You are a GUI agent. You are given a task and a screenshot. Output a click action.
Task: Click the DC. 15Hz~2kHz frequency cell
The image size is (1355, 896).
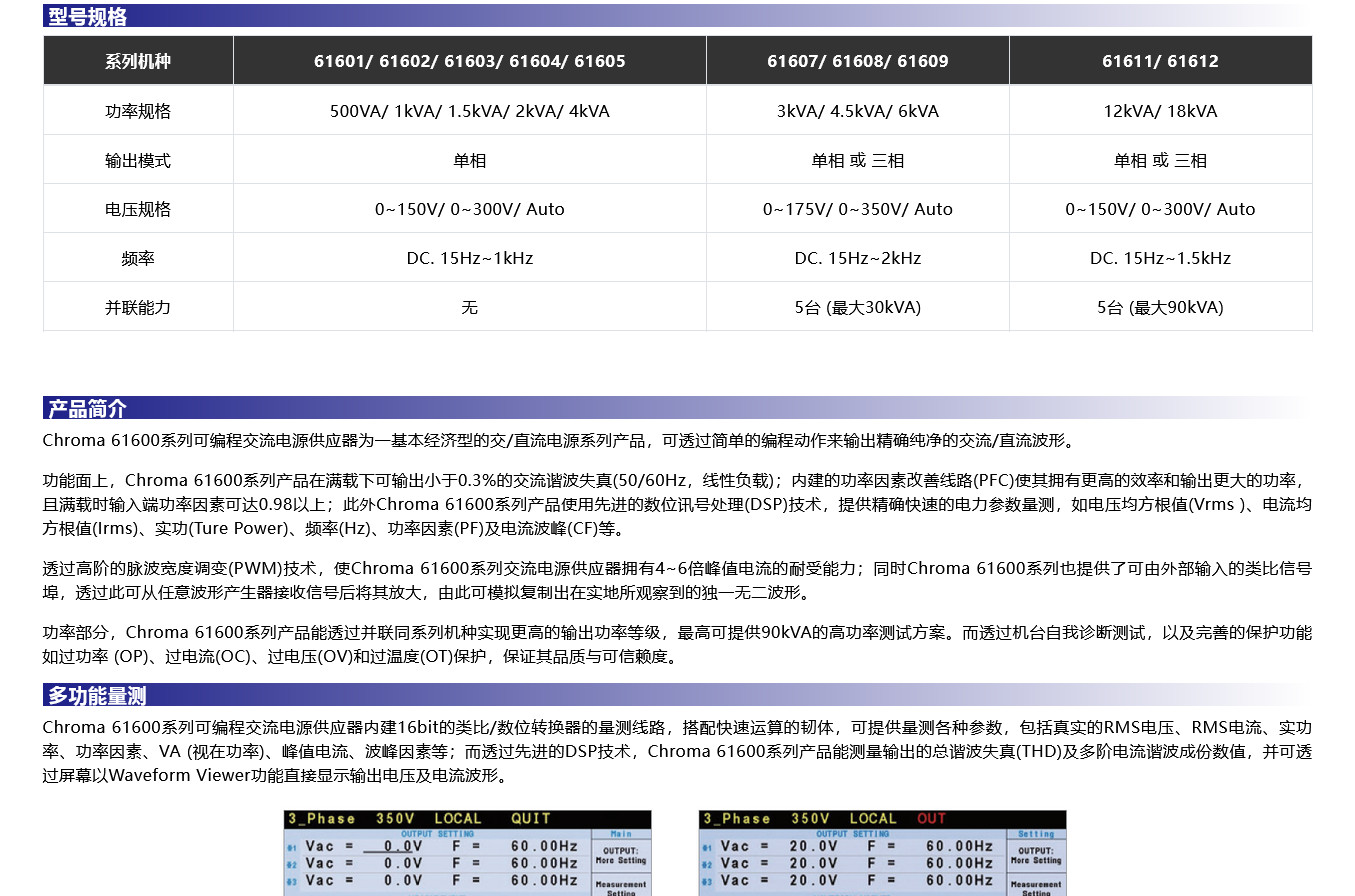[857, 258]
